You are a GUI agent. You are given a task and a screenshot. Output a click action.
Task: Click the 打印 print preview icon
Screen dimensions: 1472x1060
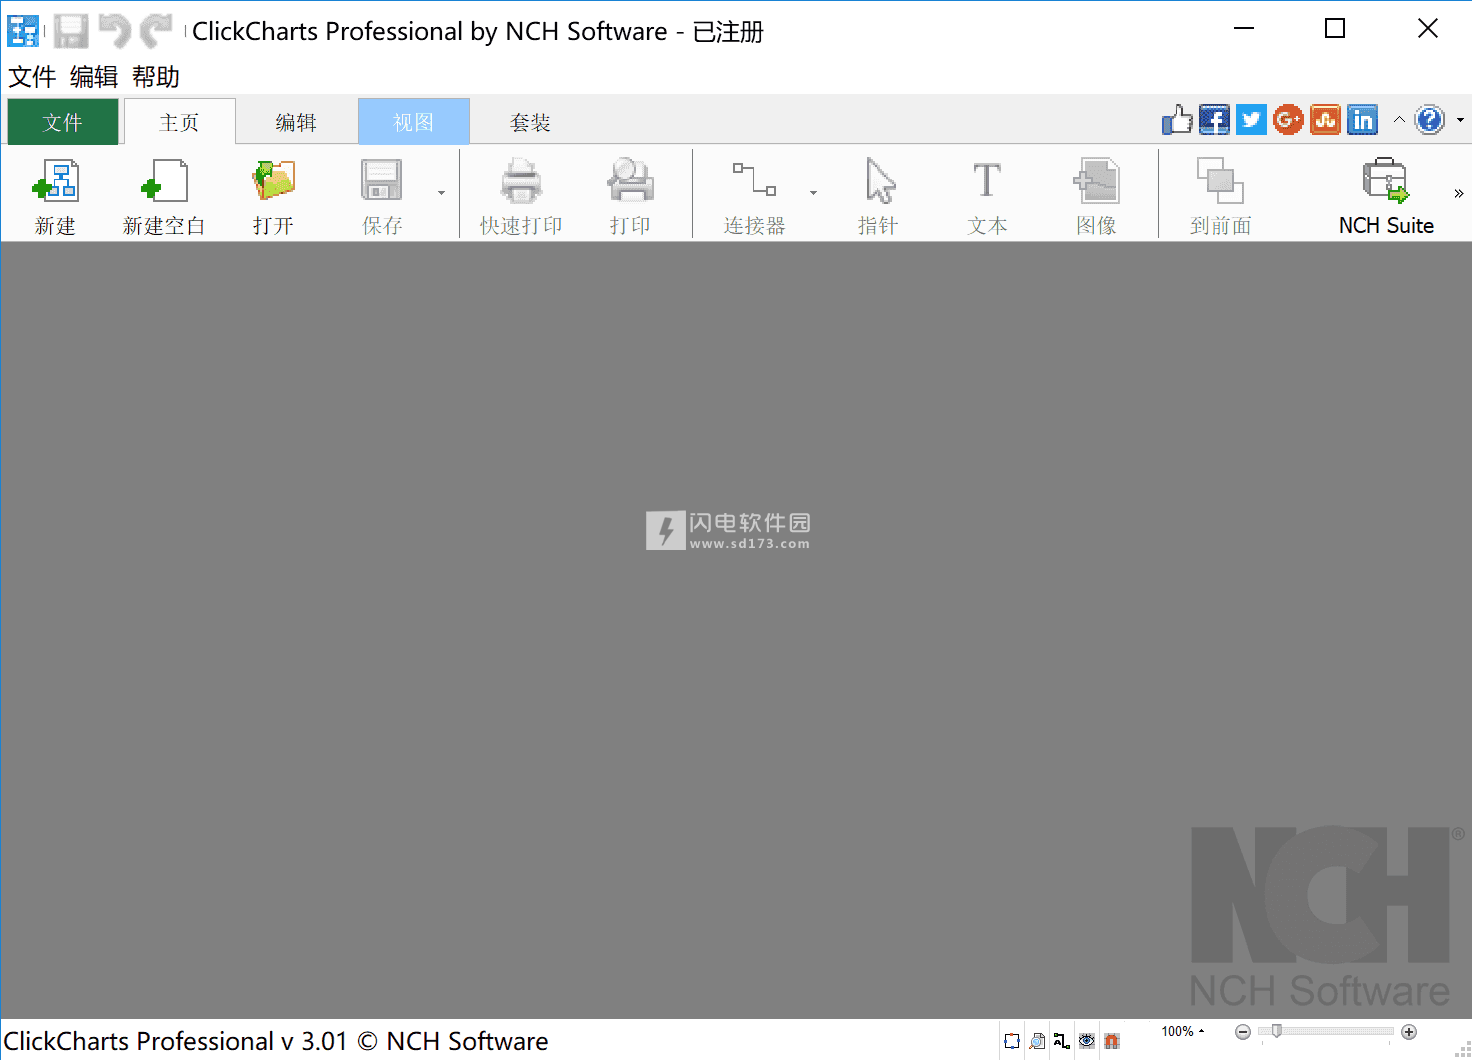click(x=630, y=182)
